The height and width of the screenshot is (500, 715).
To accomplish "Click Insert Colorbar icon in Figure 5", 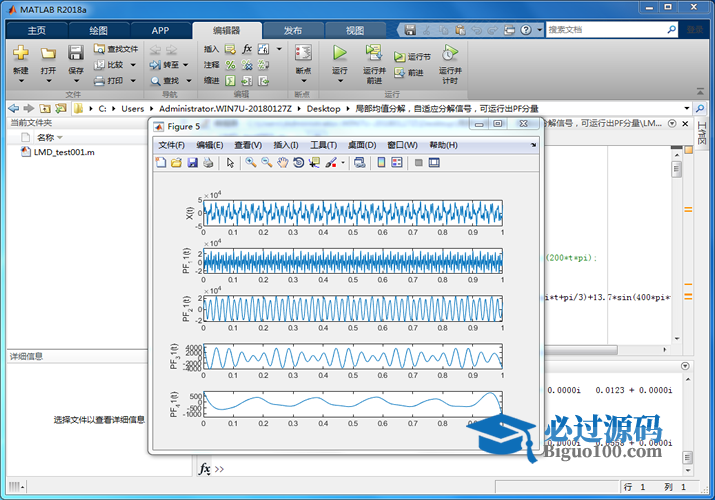I will point(382,163).
